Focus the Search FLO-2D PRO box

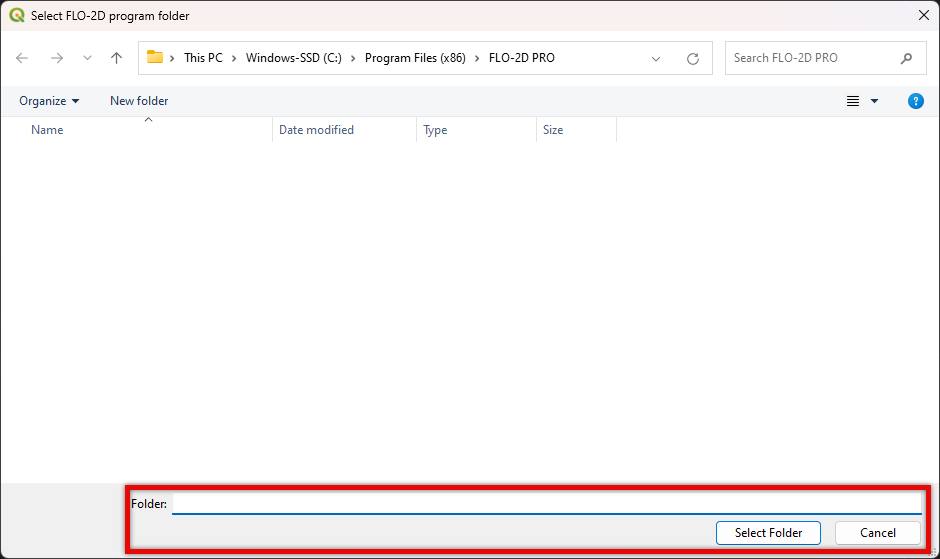(x=810, y=58)
